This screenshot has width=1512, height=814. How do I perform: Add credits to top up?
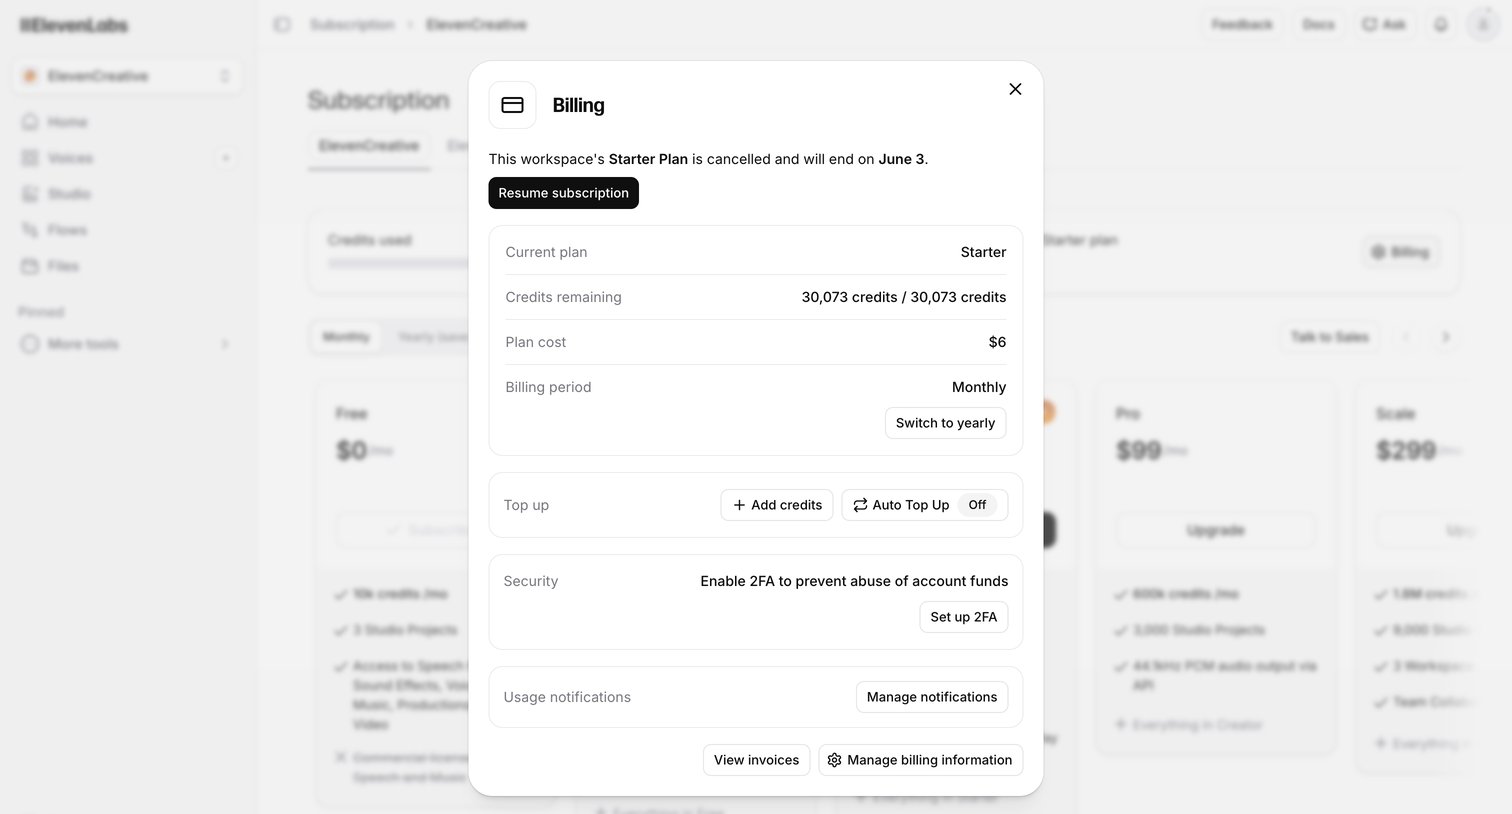[777, 505]
